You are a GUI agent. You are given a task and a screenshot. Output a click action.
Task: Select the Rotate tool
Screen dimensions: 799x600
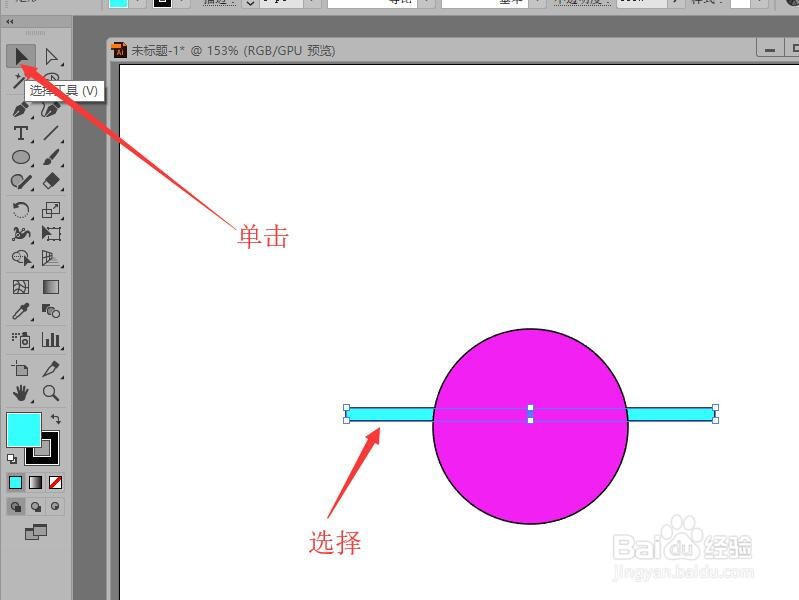(21, 210)
